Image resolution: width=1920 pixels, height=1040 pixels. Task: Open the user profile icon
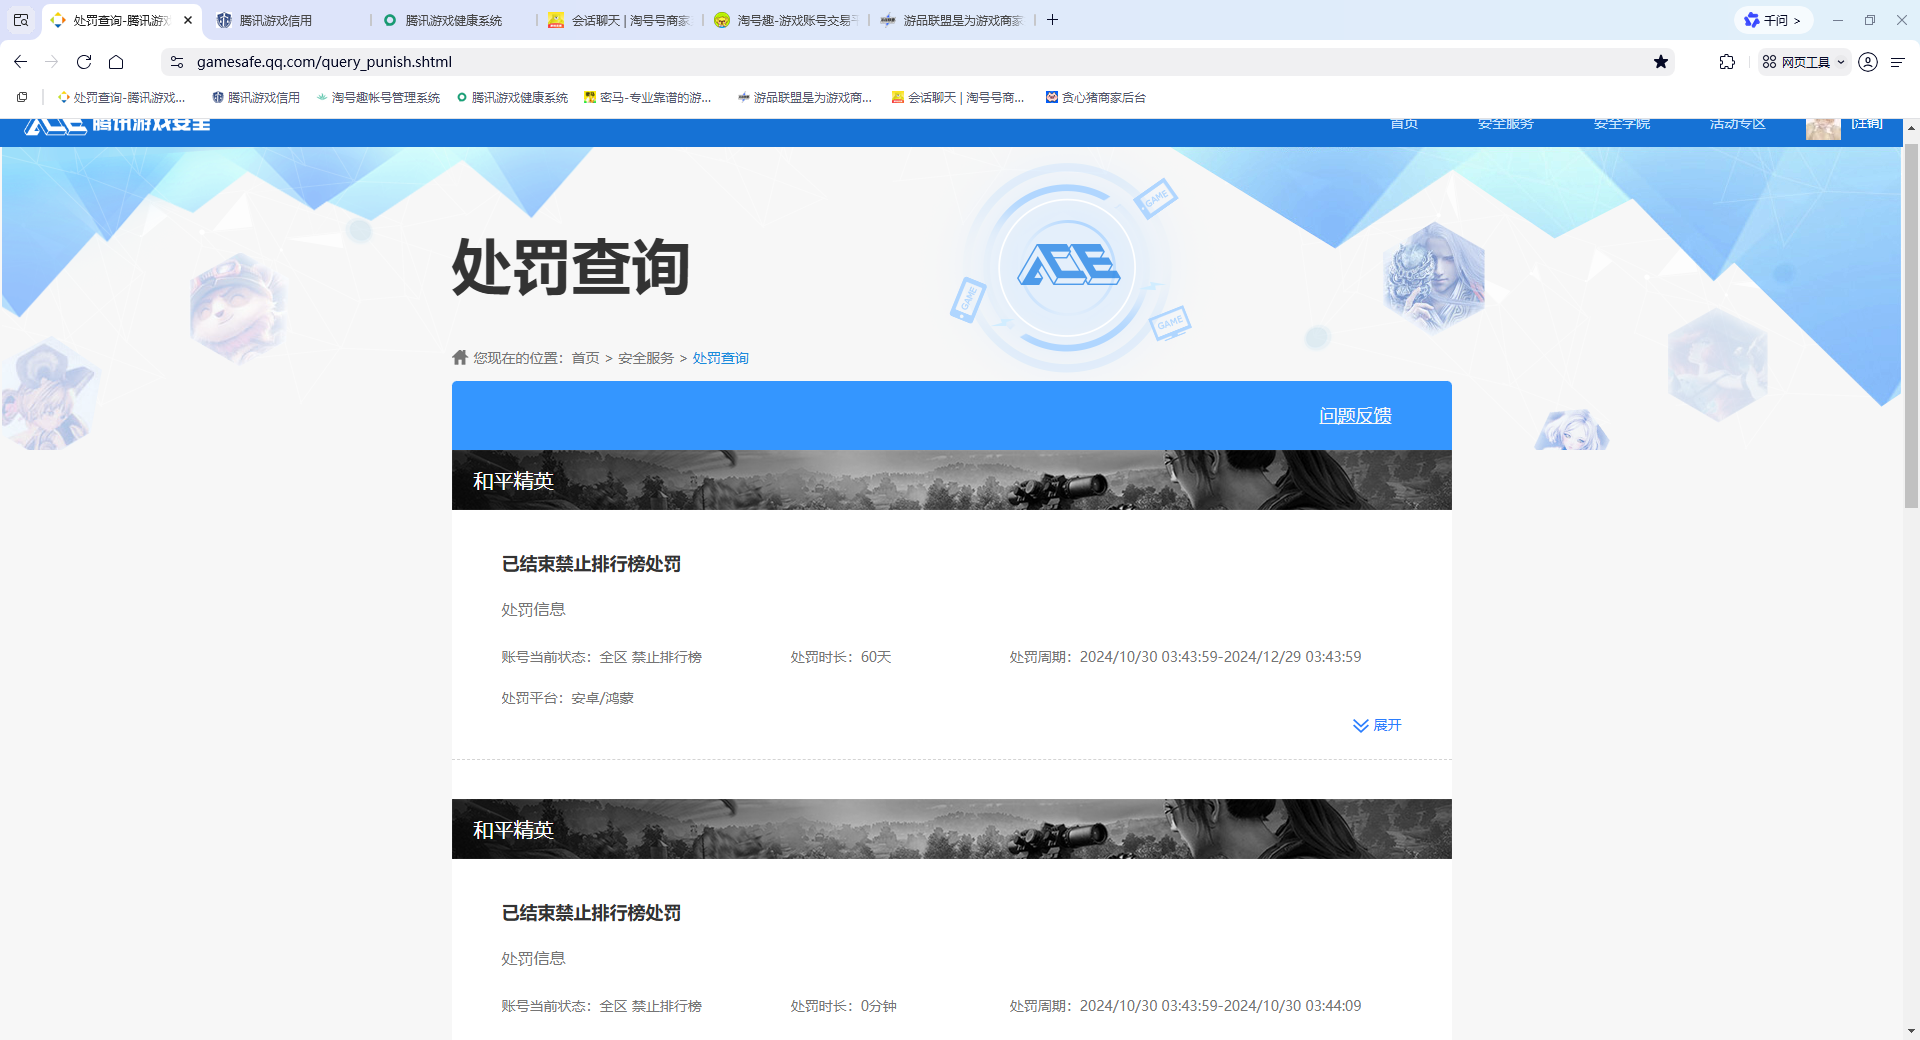pos(1867,62)
